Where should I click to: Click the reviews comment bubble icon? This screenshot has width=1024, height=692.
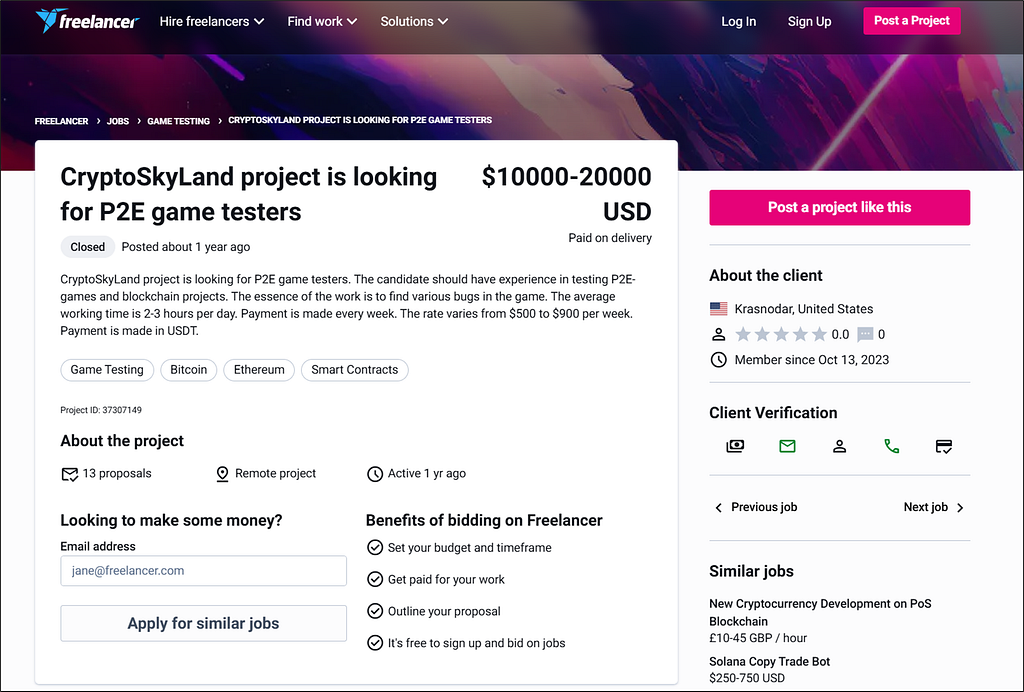(x=865, y=334)
